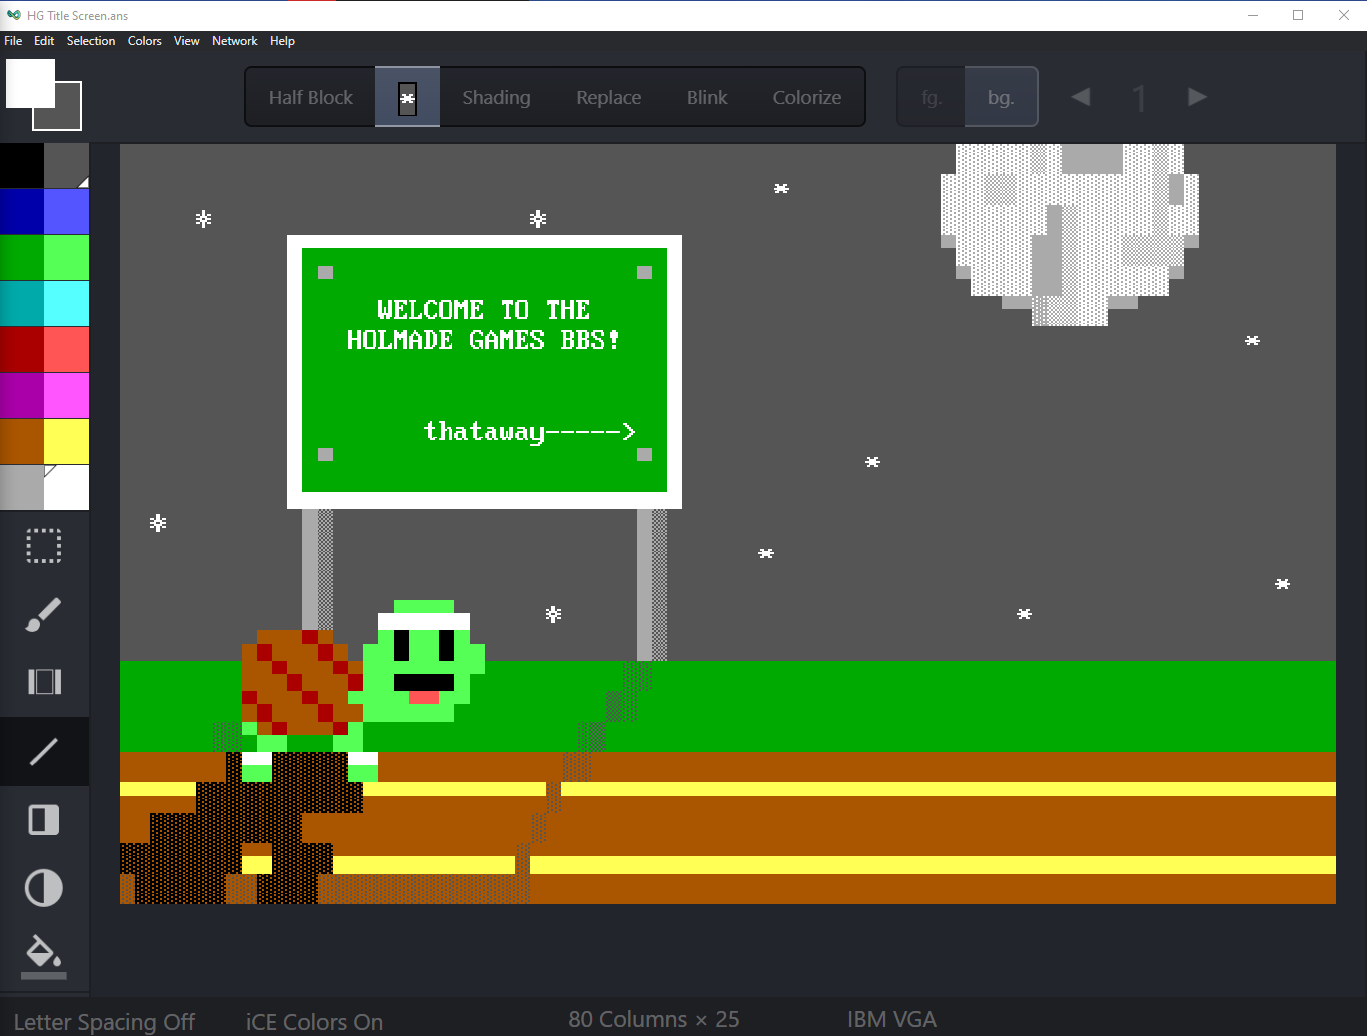Pick the dark blue palette swatch
This screenshot has height=1036, width=1367.
coord(22,212)
